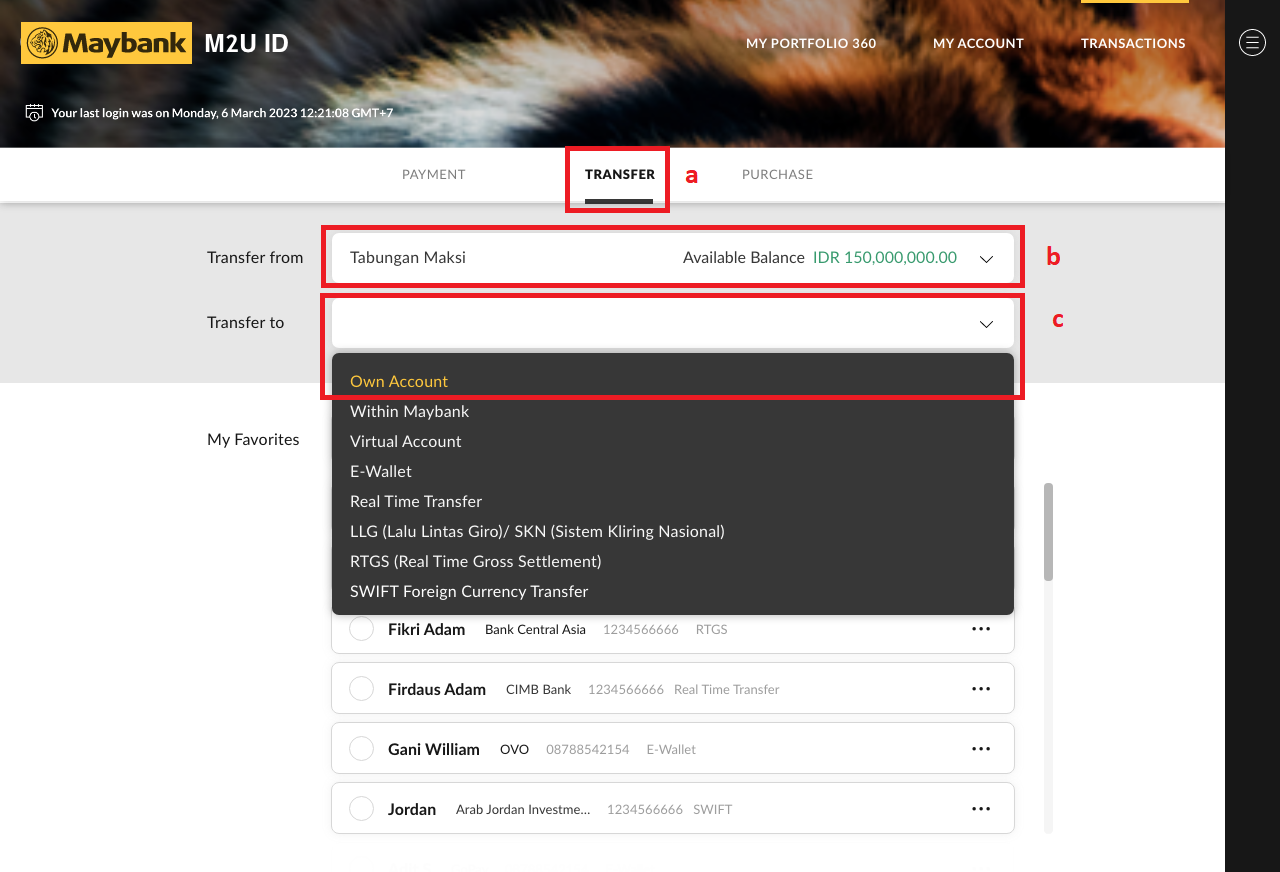Switch to the Purchase tab

click(777, 174)
